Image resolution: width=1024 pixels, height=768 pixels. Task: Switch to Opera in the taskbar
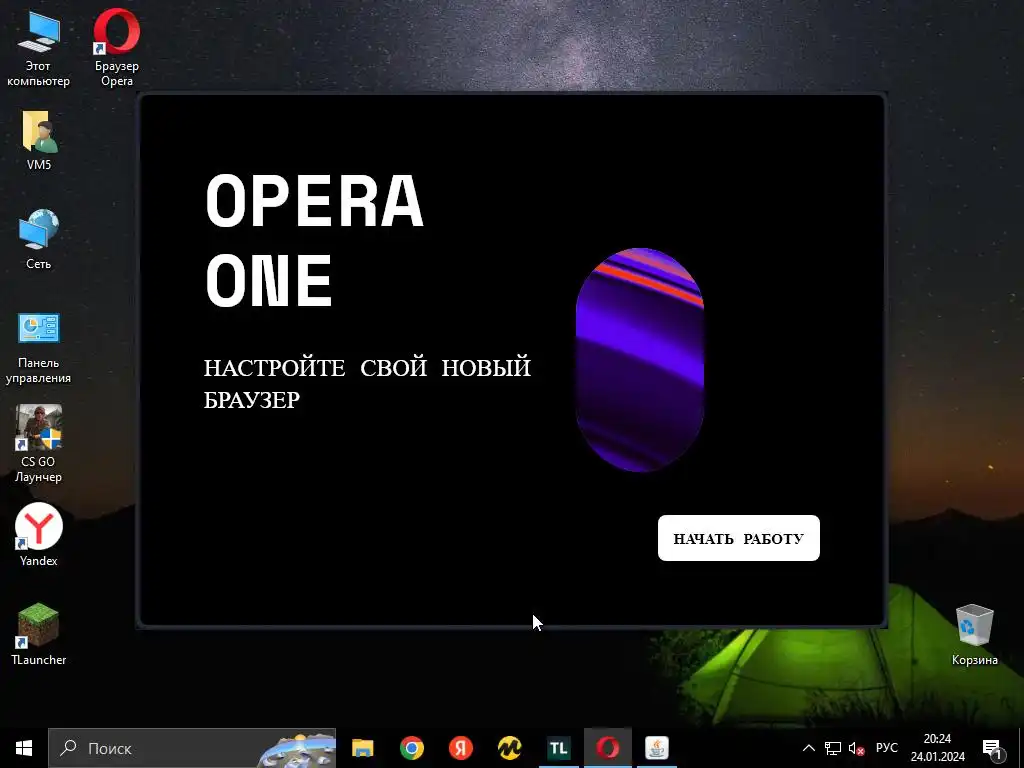click(607, 748)
